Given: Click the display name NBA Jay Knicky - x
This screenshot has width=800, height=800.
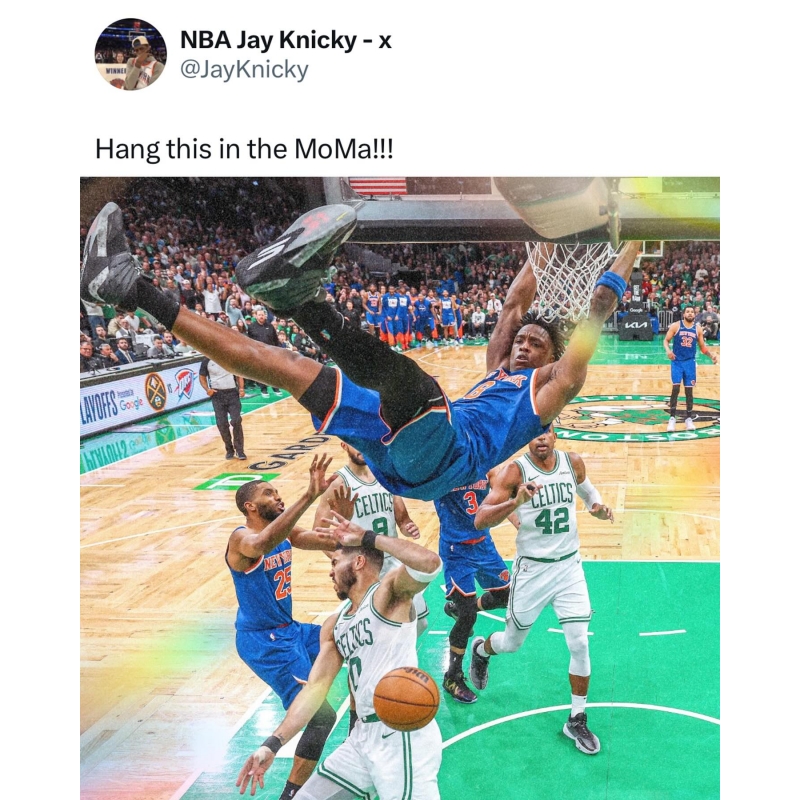Looking at the screenshot, I should [286, 40].
